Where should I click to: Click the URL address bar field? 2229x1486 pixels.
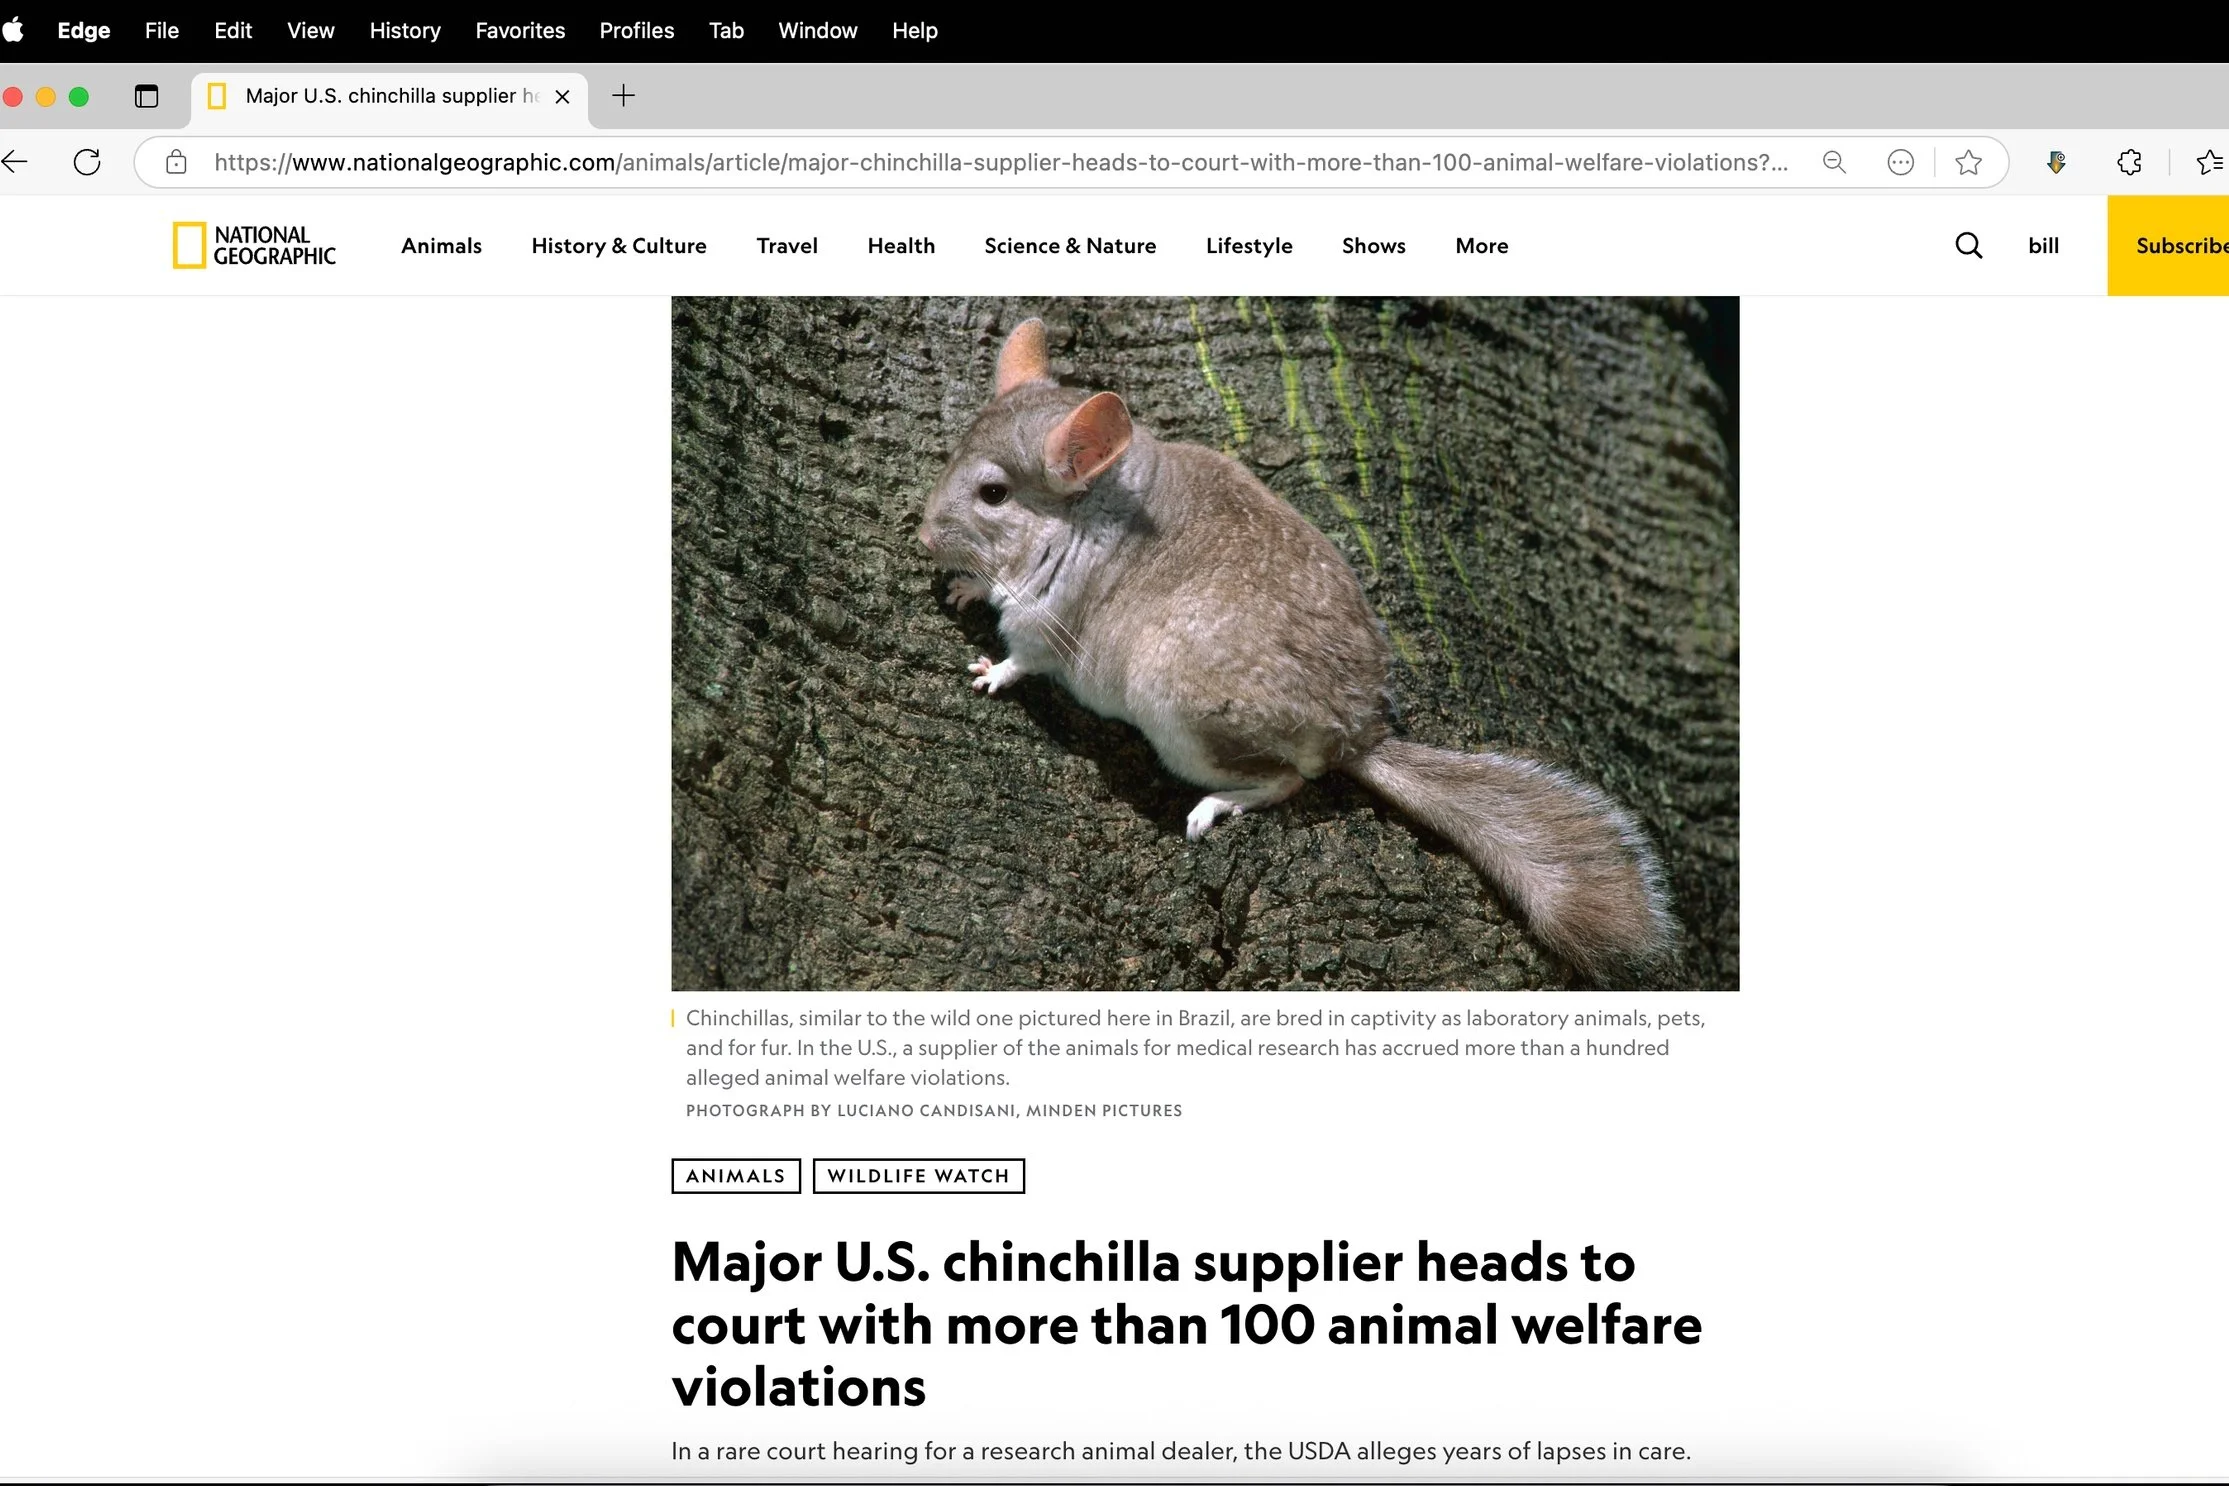click(1000, 162)
